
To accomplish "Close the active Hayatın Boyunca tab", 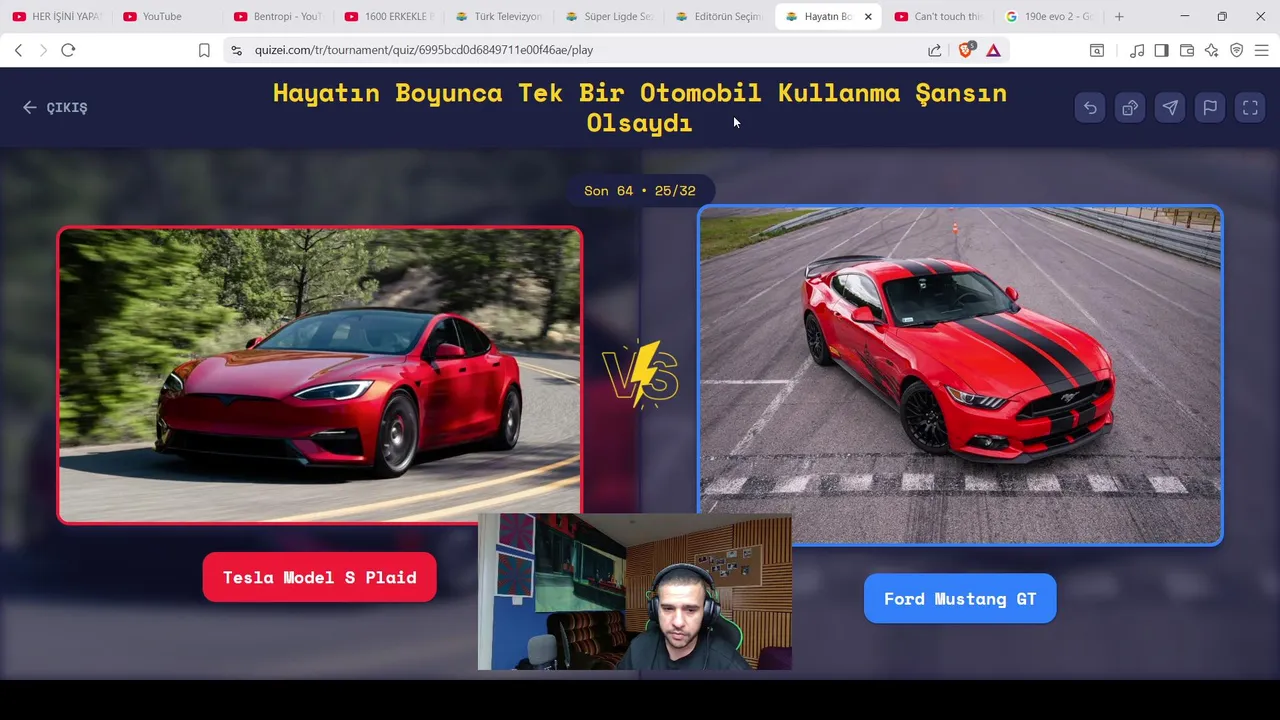I will click(868, 16).
